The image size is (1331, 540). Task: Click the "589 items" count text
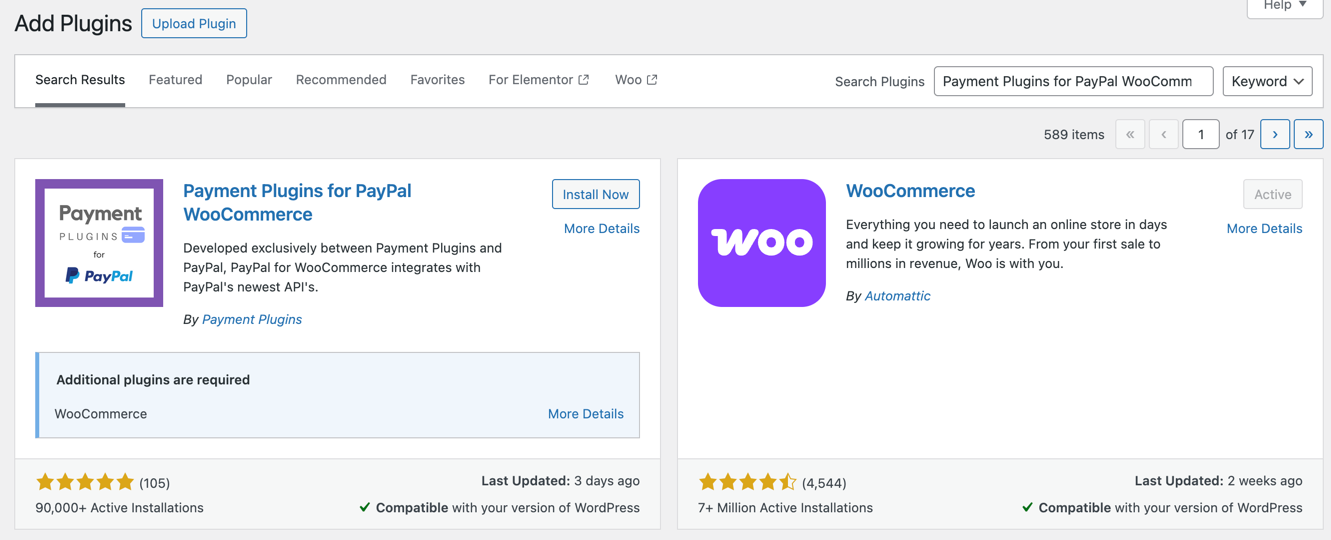coord(1074,134)
